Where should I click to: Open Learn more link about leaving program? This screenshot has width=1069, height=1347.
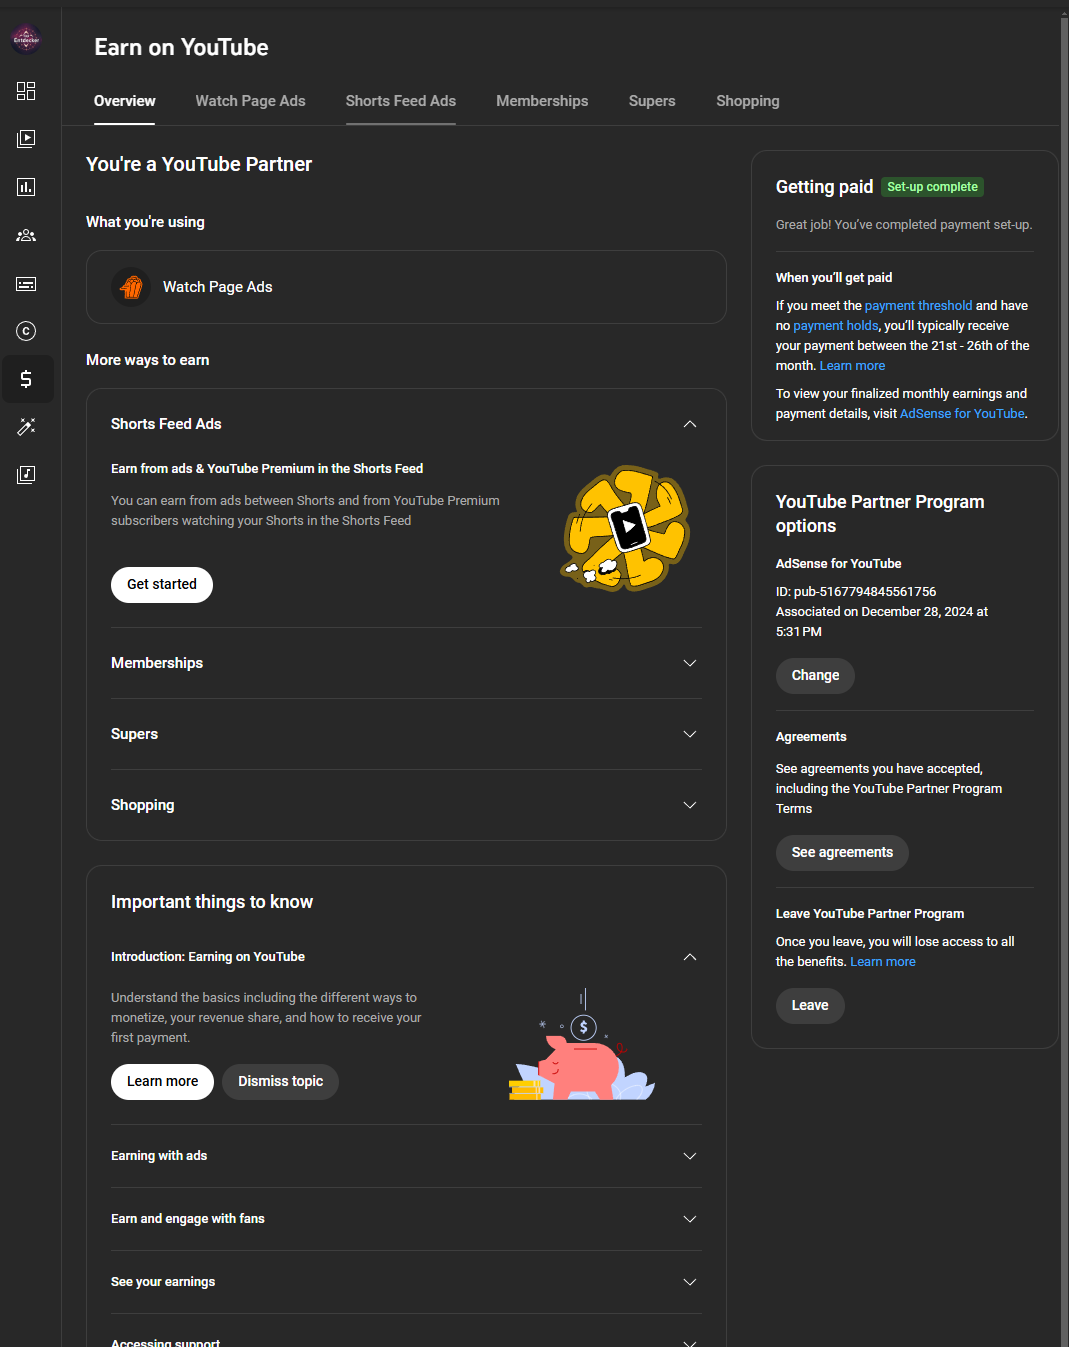[x=883, y=962]
